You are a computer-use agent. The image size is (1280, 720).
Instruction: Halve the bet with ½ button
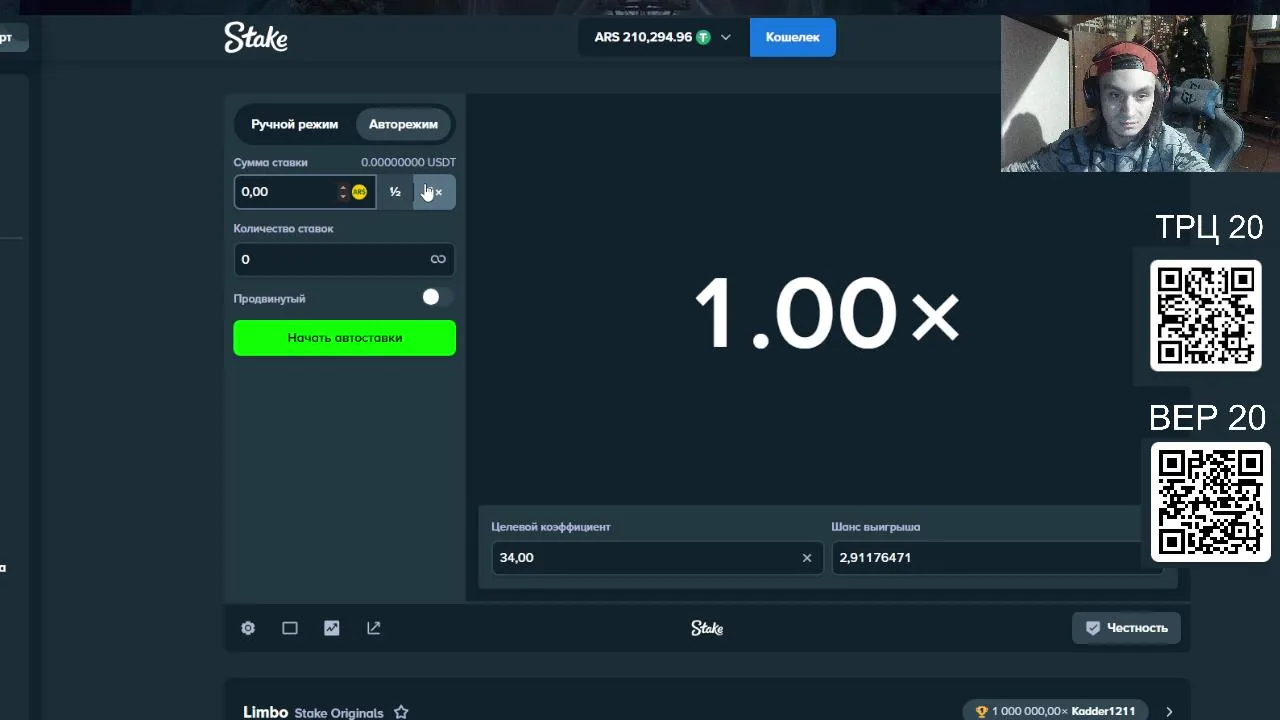395,192
